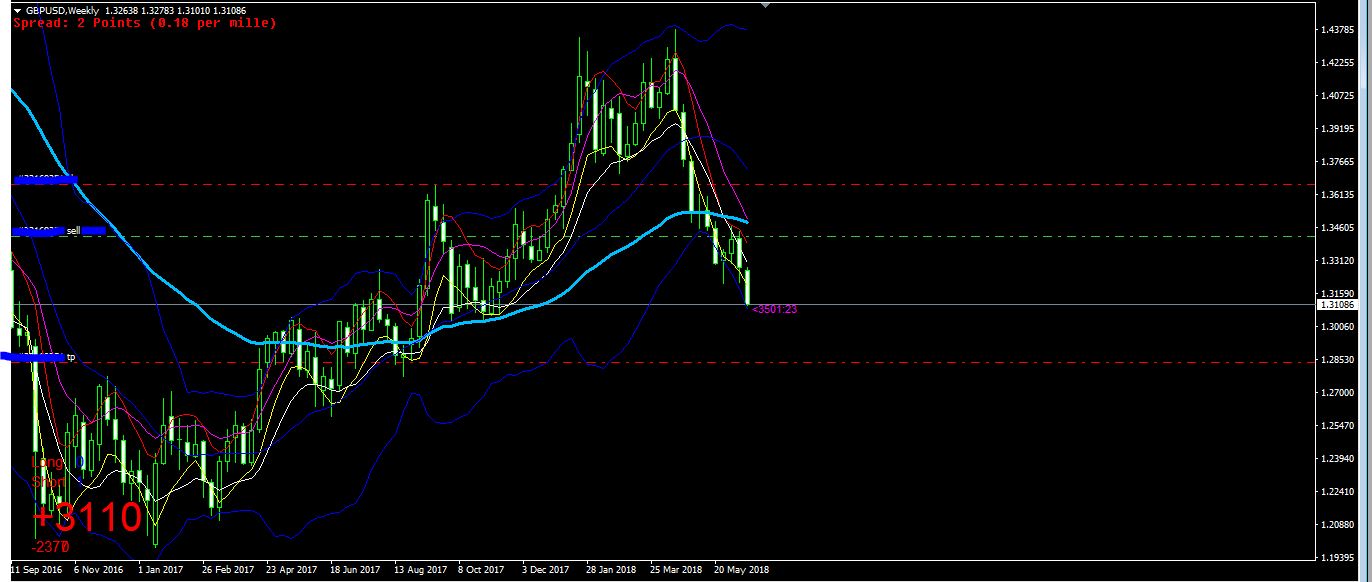The image size is (1372, 582).
Task: Click the 1.28530 price scale label
Action: tap(1338, 360)
